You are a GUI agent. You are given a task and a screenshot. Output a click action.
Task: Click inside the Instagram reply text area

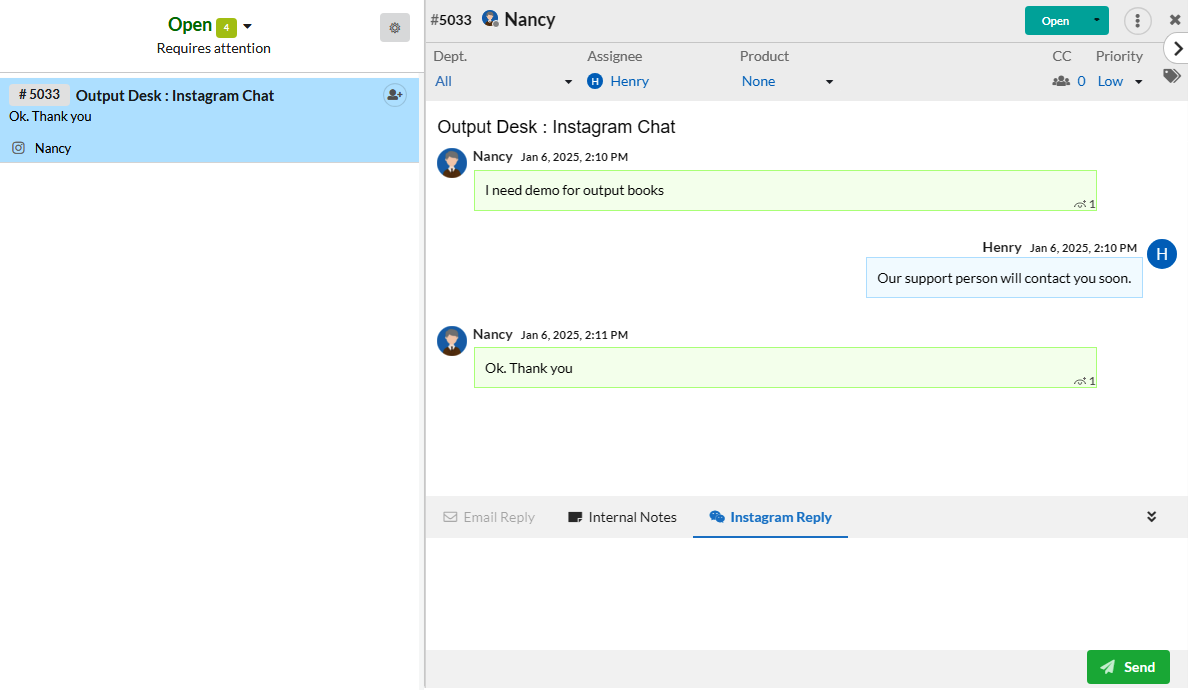coord(807,594)
